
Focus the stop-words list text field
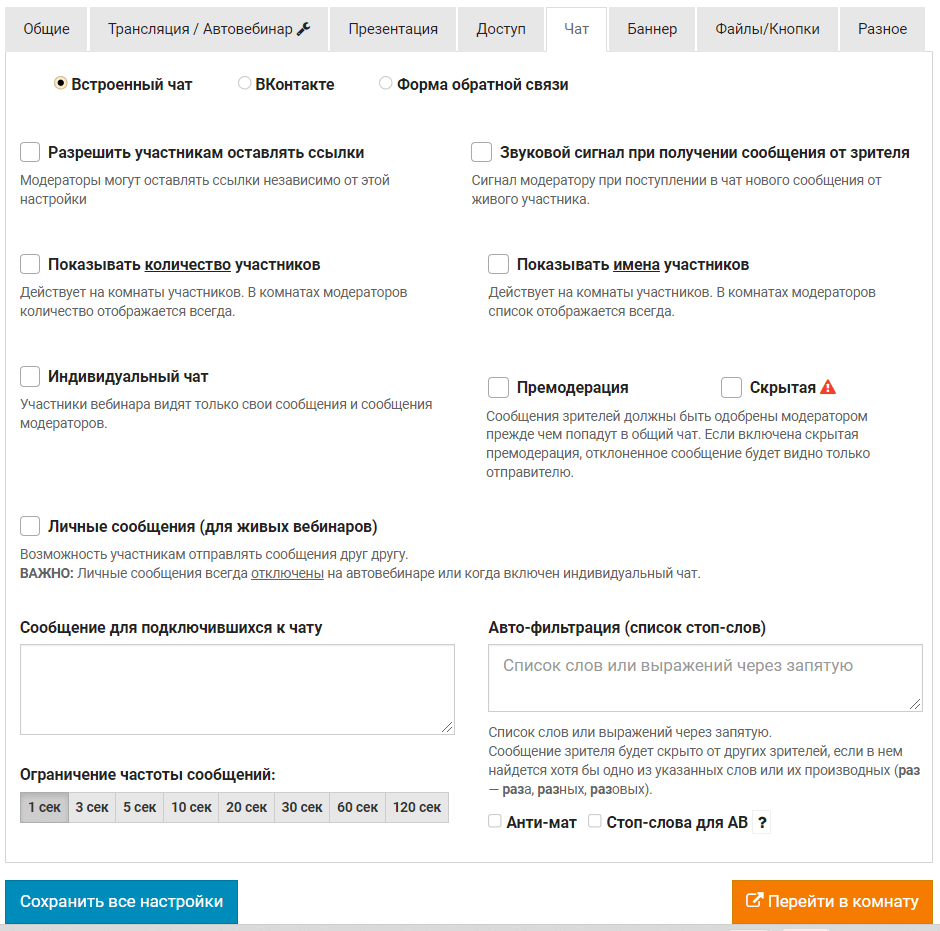705,678
